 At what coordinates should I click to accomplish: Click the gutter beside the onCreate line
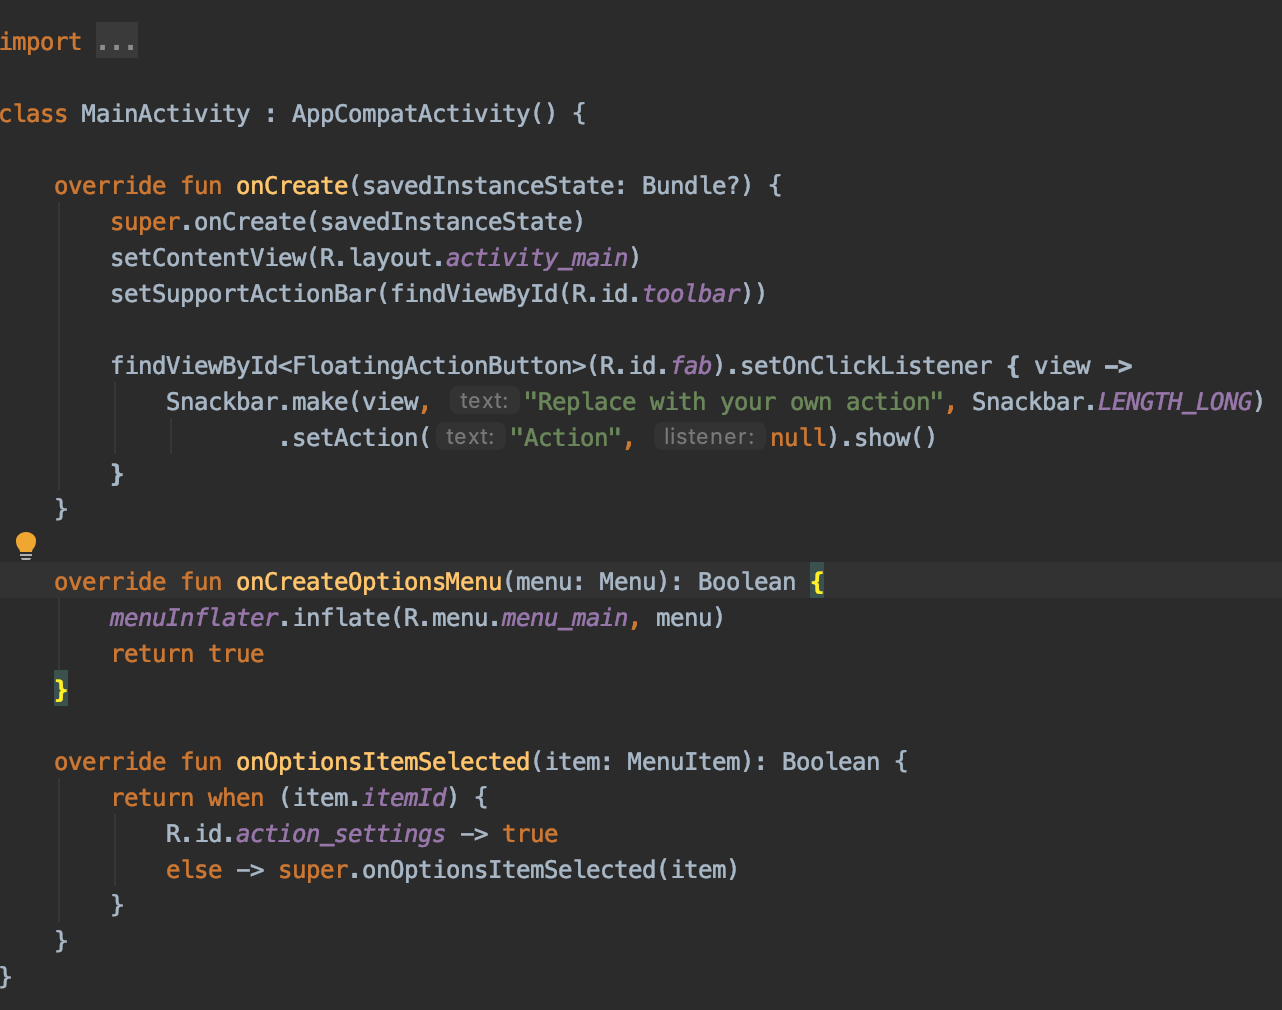[25, 185]
